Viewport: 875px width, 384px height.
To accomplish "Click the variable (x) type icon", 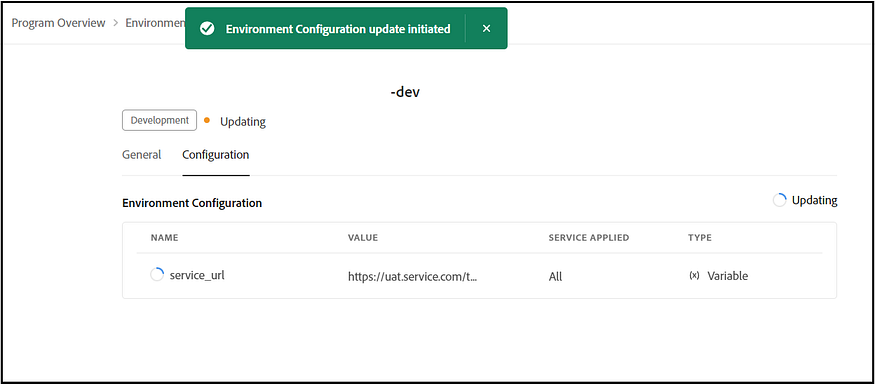I will [694, 276].
